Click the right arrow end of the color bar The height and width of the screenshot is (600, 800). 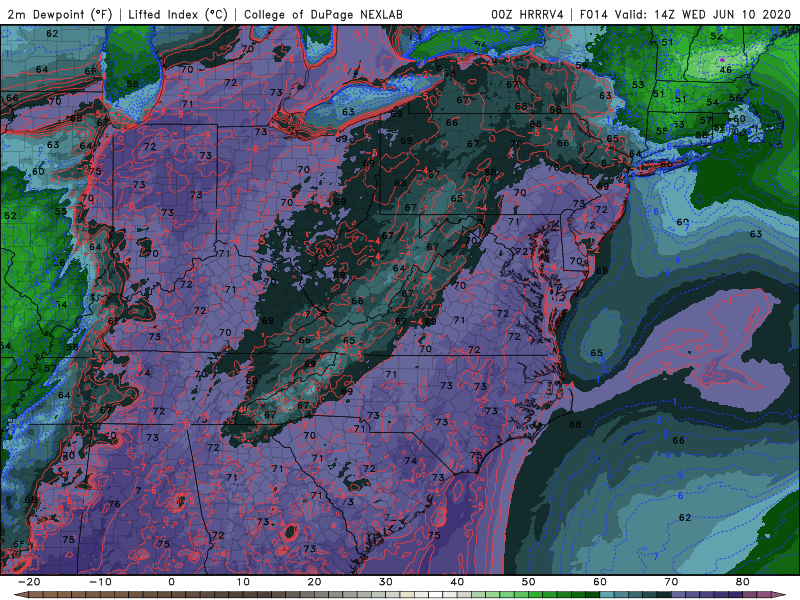coord(781,595)
